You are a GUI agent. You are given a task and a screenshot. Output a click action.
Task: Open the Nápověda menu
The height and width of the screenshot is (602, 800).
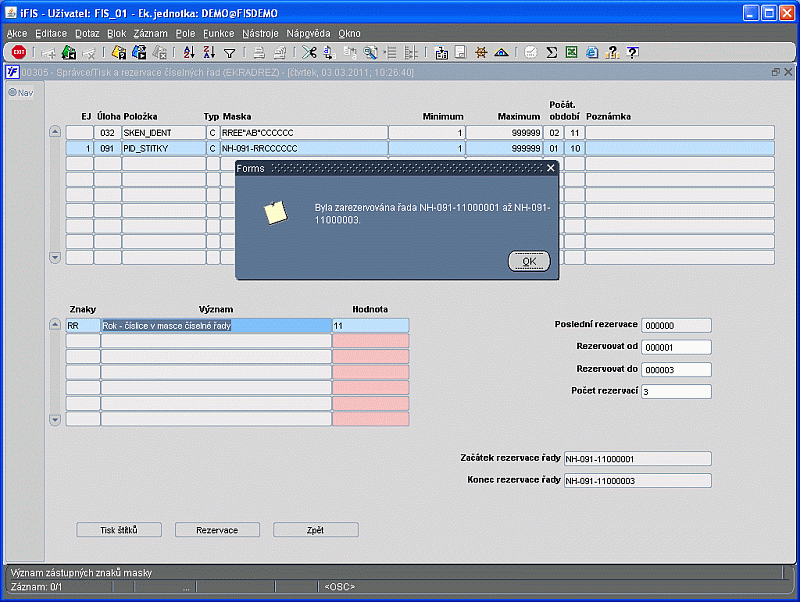coord(308,34)
